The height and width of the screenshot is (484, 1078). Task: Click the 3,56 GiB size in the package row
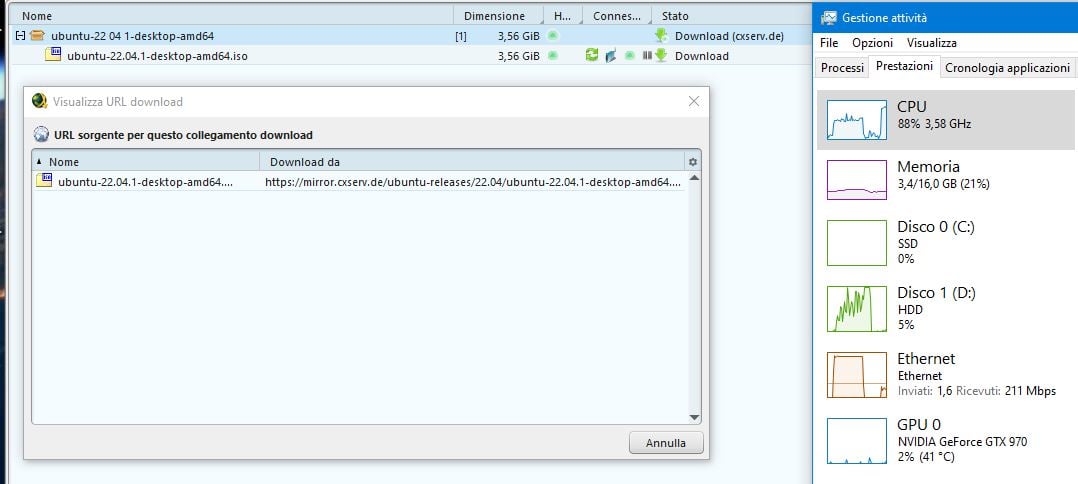pos(518,36)
